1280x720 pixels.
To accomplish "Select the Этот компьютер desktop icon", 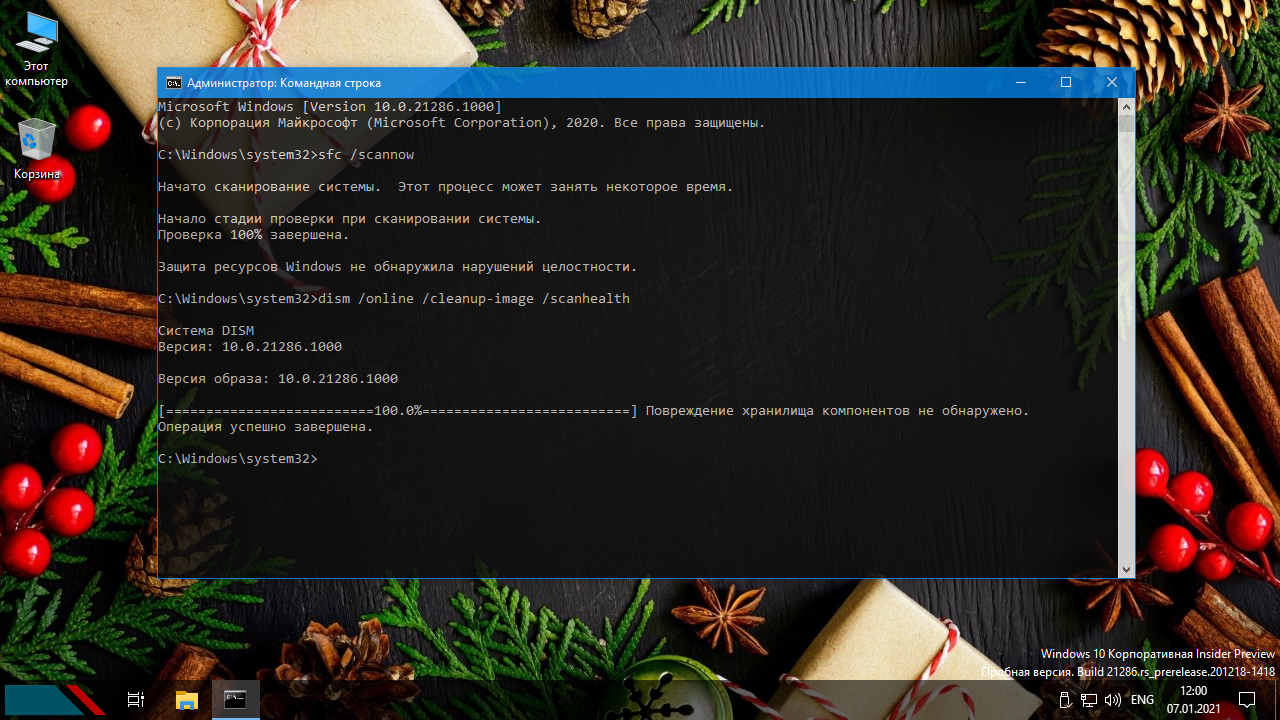I will [x=37, y=50].
